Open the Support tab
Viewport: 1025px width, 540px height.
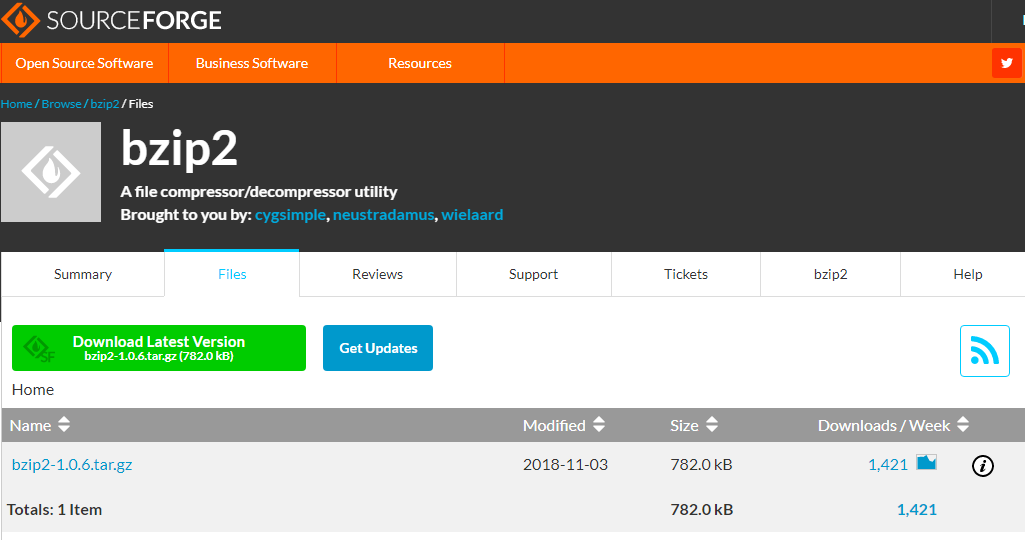coord(533,275)
